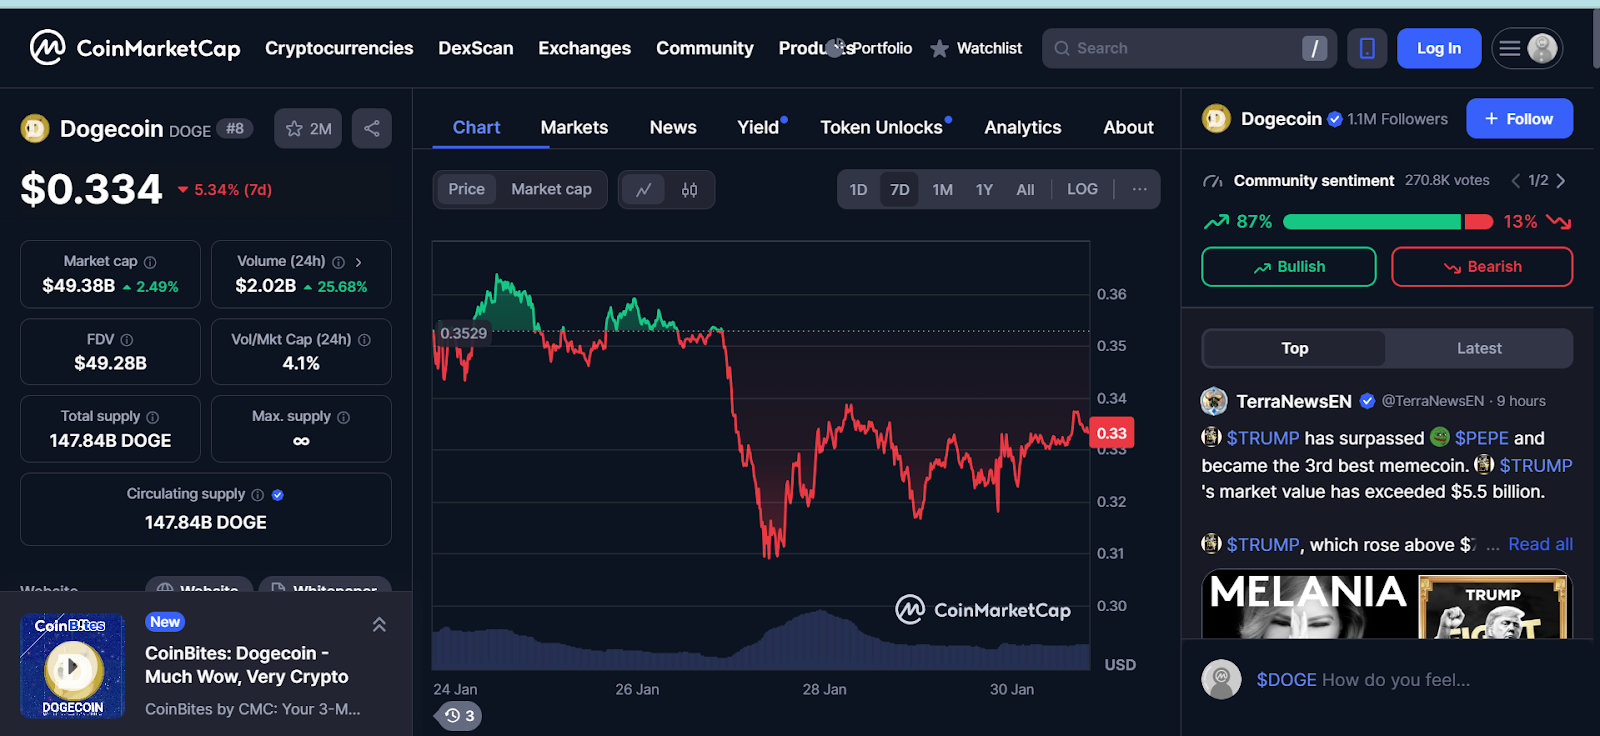This screenshot has height=736, width=1600.
Task: Toggle the LOG scale on chart
Action: click(x=1082, y=189)
